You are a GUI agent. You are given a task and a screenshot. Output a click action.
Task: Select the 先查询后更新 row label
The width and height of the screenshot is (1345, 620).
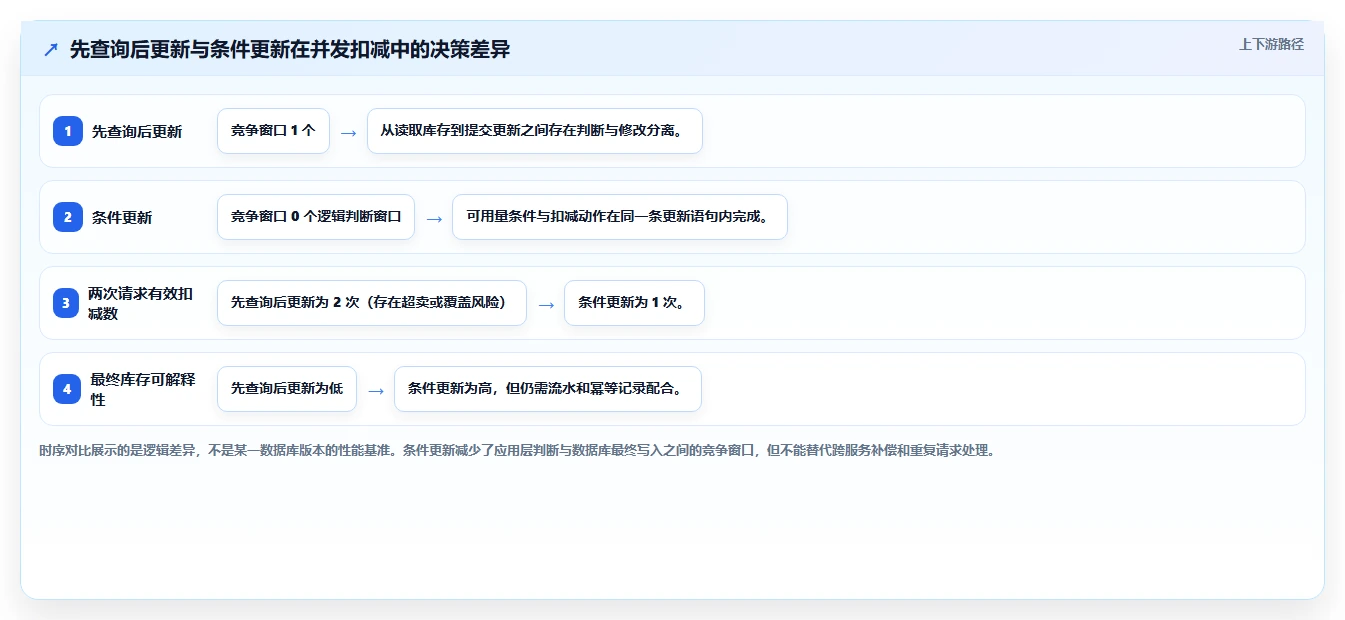click(137, 131)
